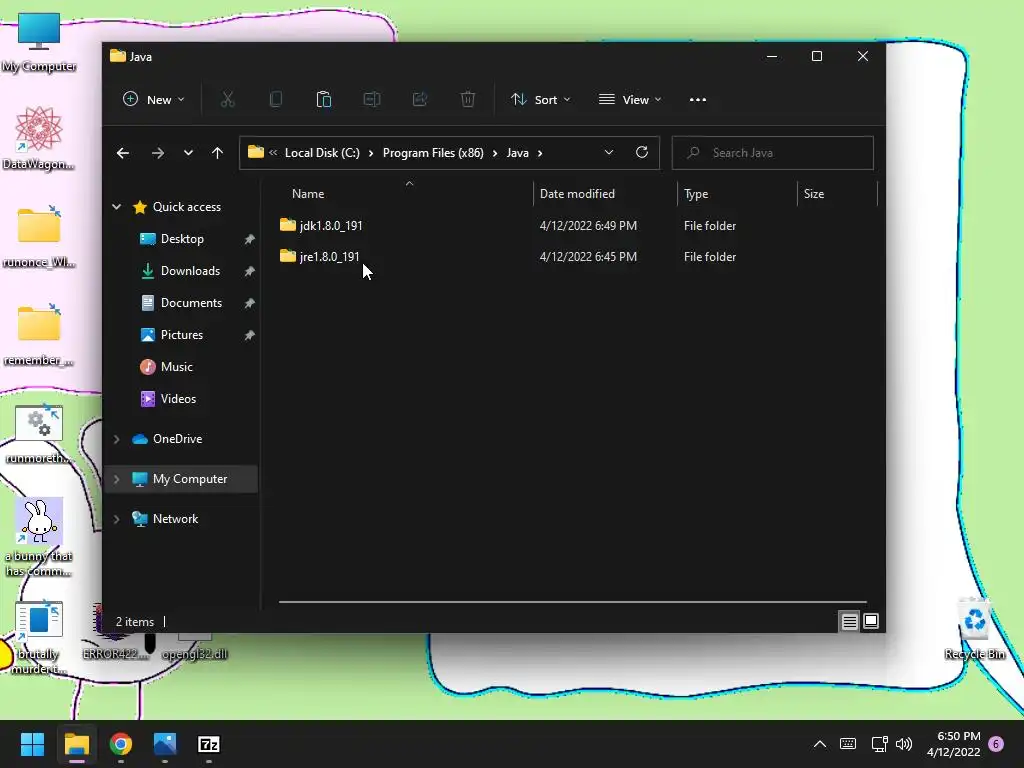Open recent locations dropdown arrow
Viewport: 1024px width, 768px height.
point(188,153)
